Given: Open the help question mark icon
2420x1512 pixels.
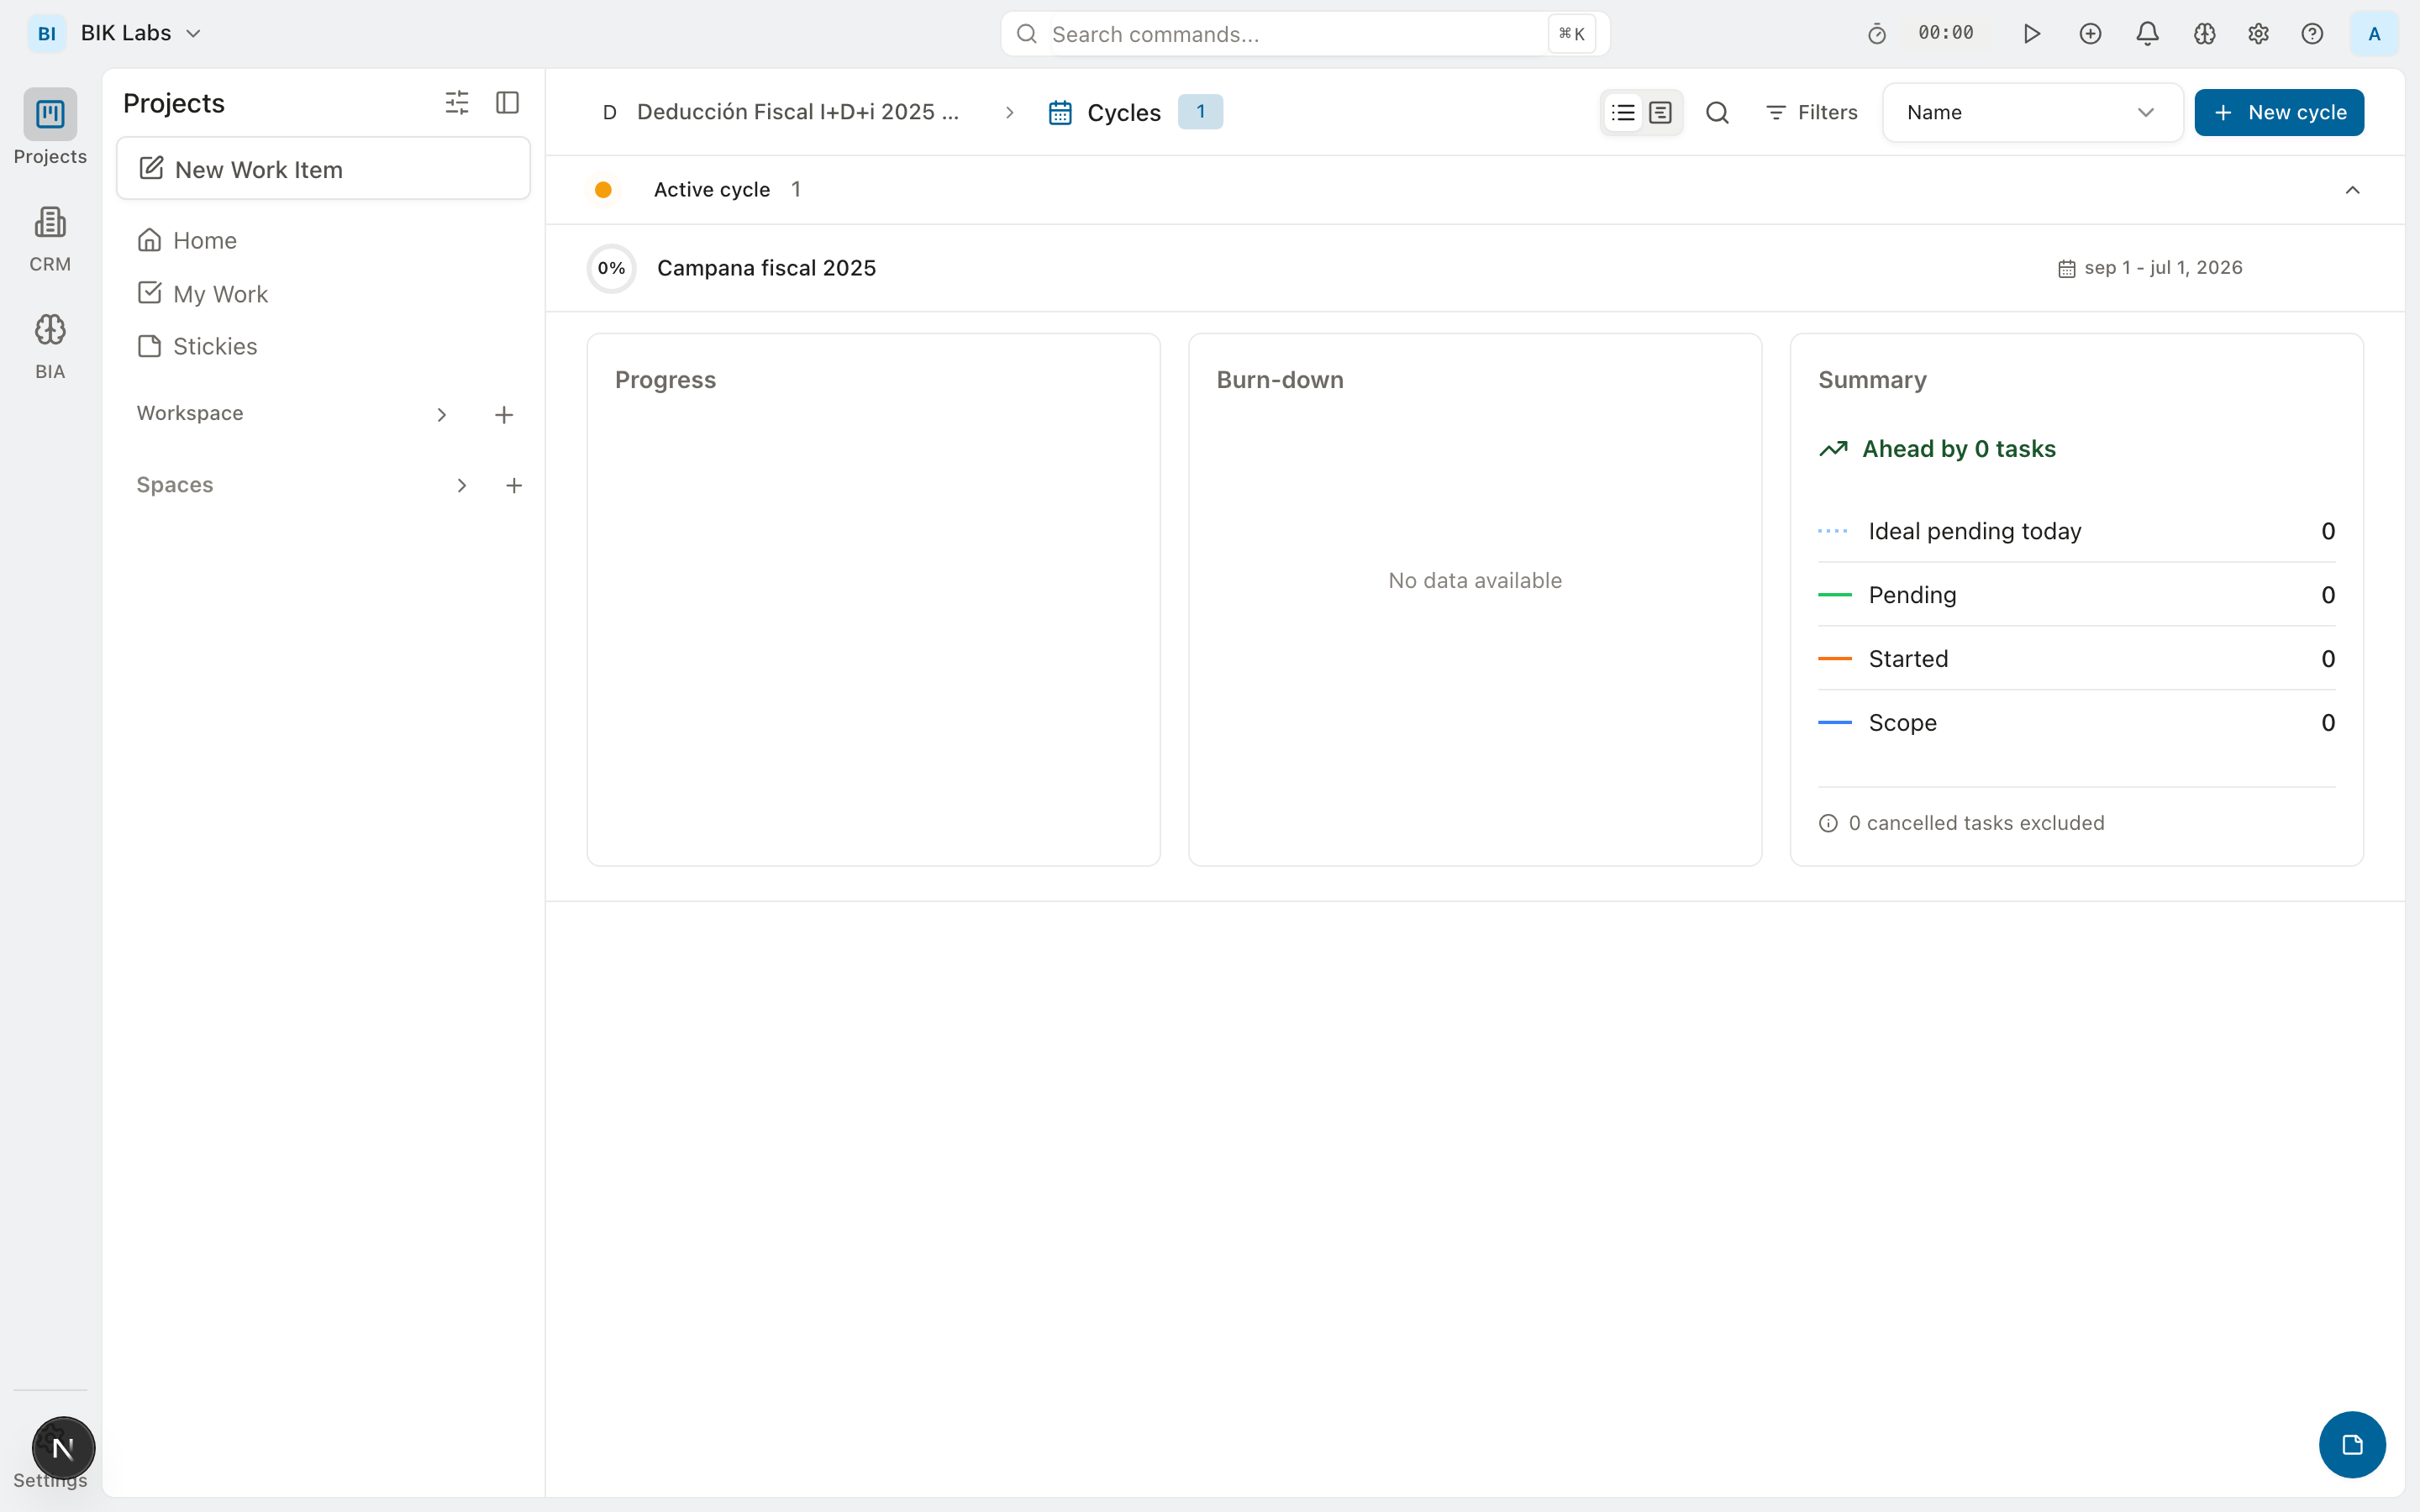Looking at the screenshot, I should 2312,34.
